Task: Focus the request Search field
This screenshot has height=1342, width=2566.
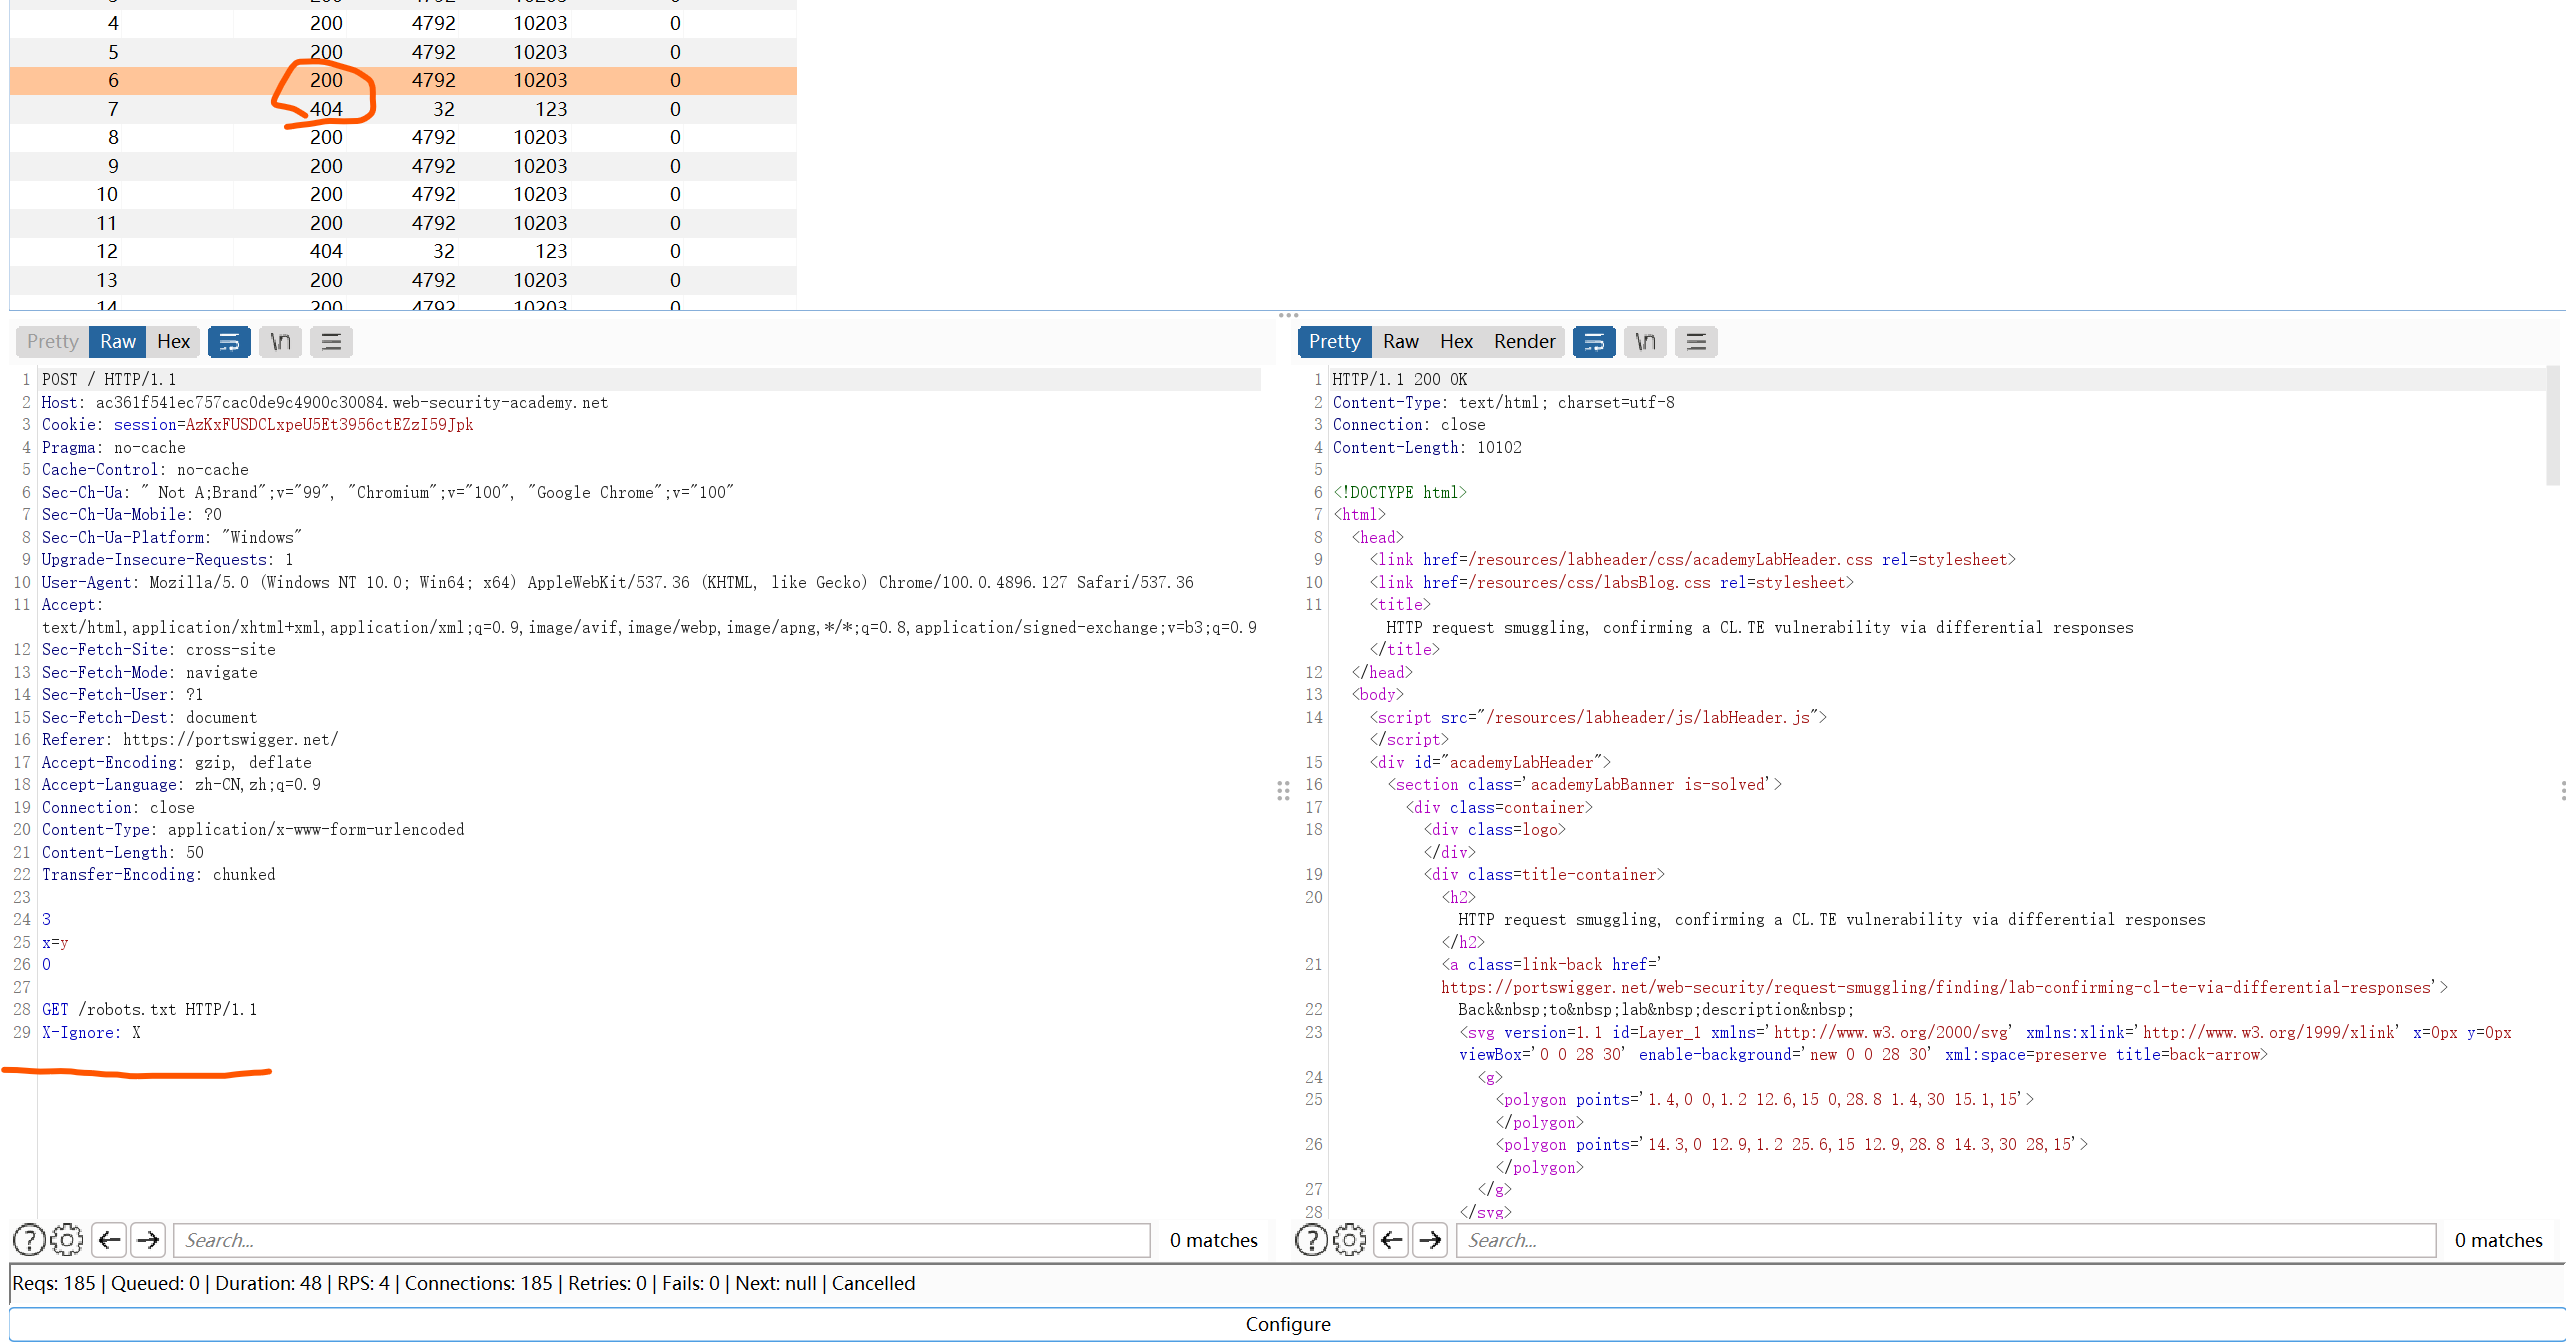Action: click(x=661, y=1240)
